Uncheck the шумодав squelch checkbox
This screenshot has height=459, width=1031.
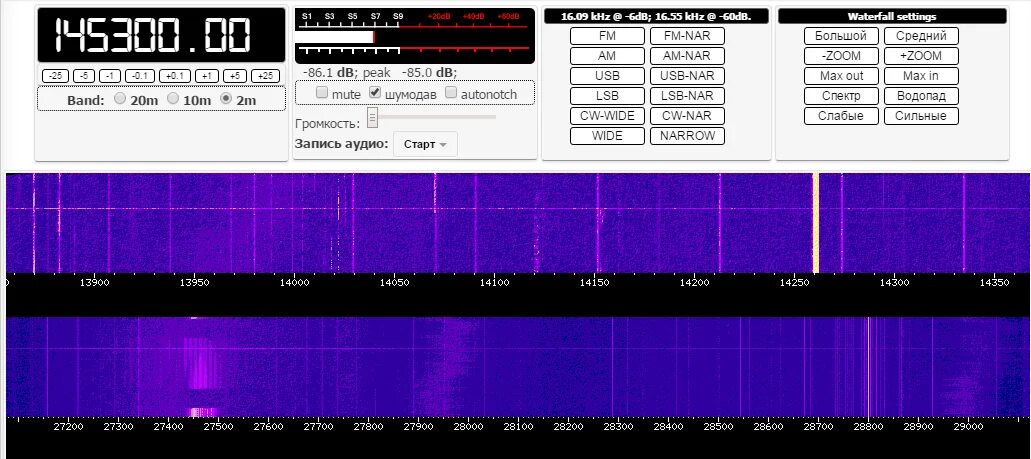click(375, 93)
